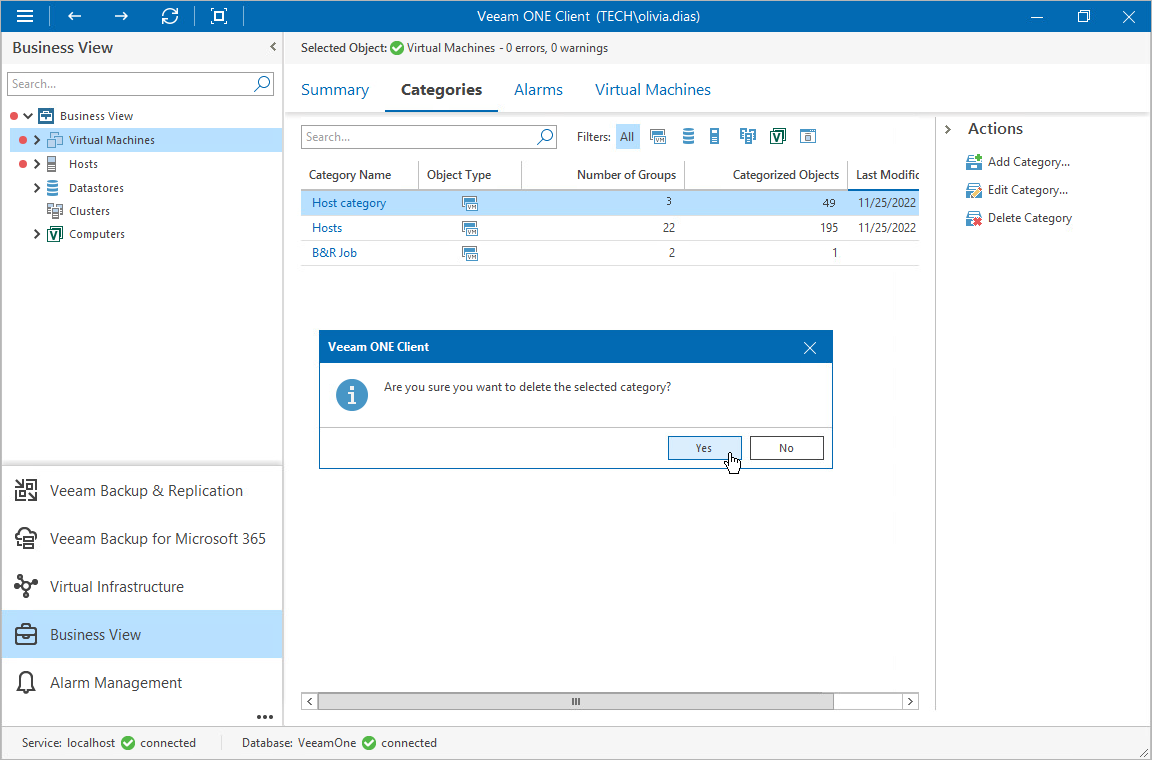The image size is (1152, 760).
Task: Click the Datastores database icon in tree
Action: (x=52, y=187)
